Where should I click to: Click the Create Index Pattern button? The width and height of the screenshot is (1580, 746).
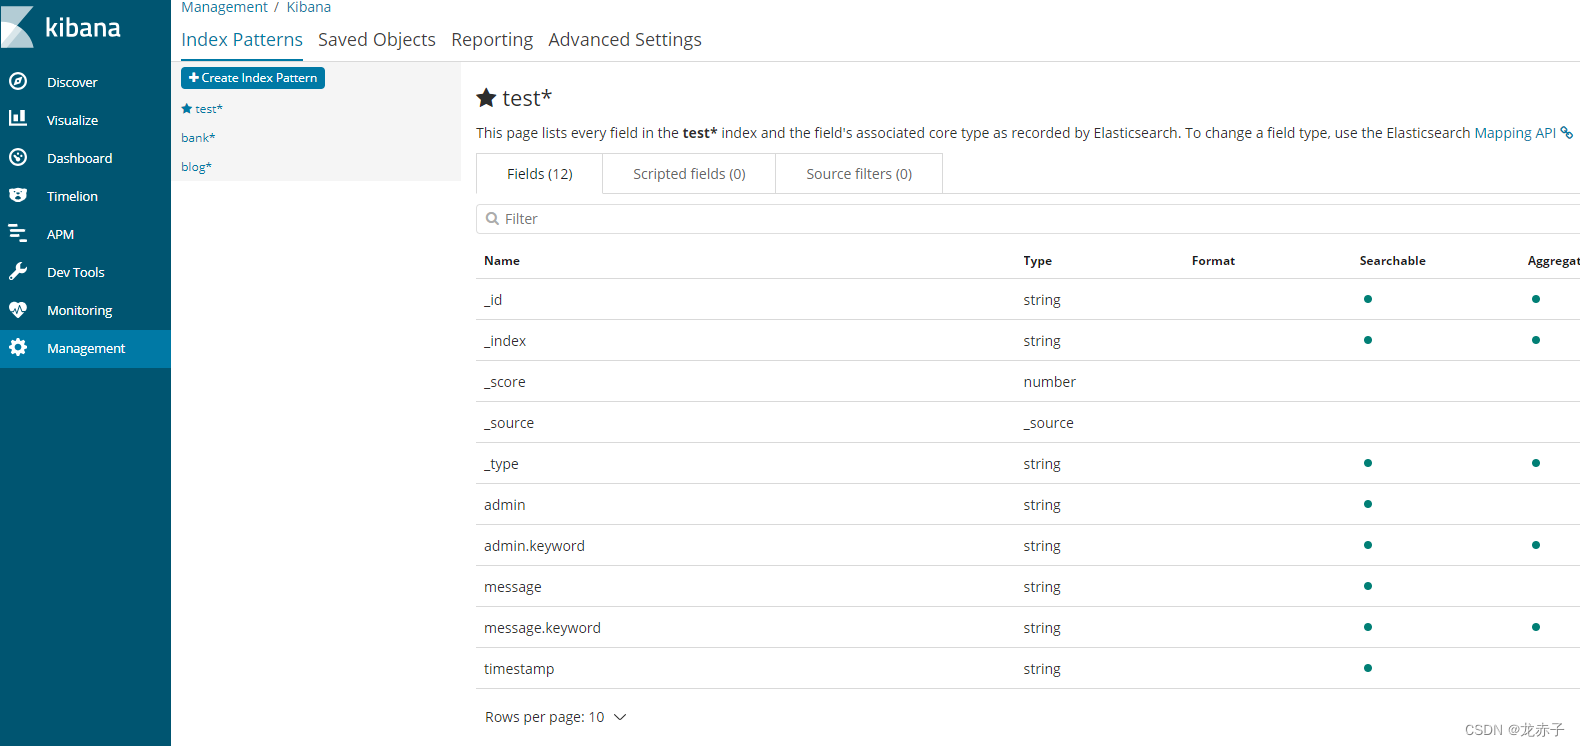point(253,78)
